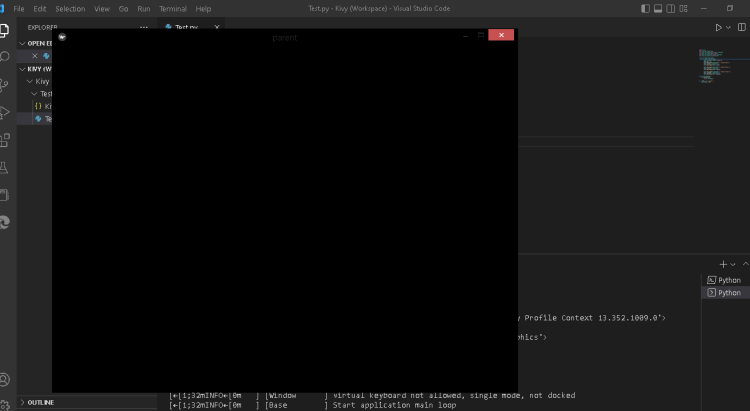Restore down the Visual Studio Code window

click(730, 9)
